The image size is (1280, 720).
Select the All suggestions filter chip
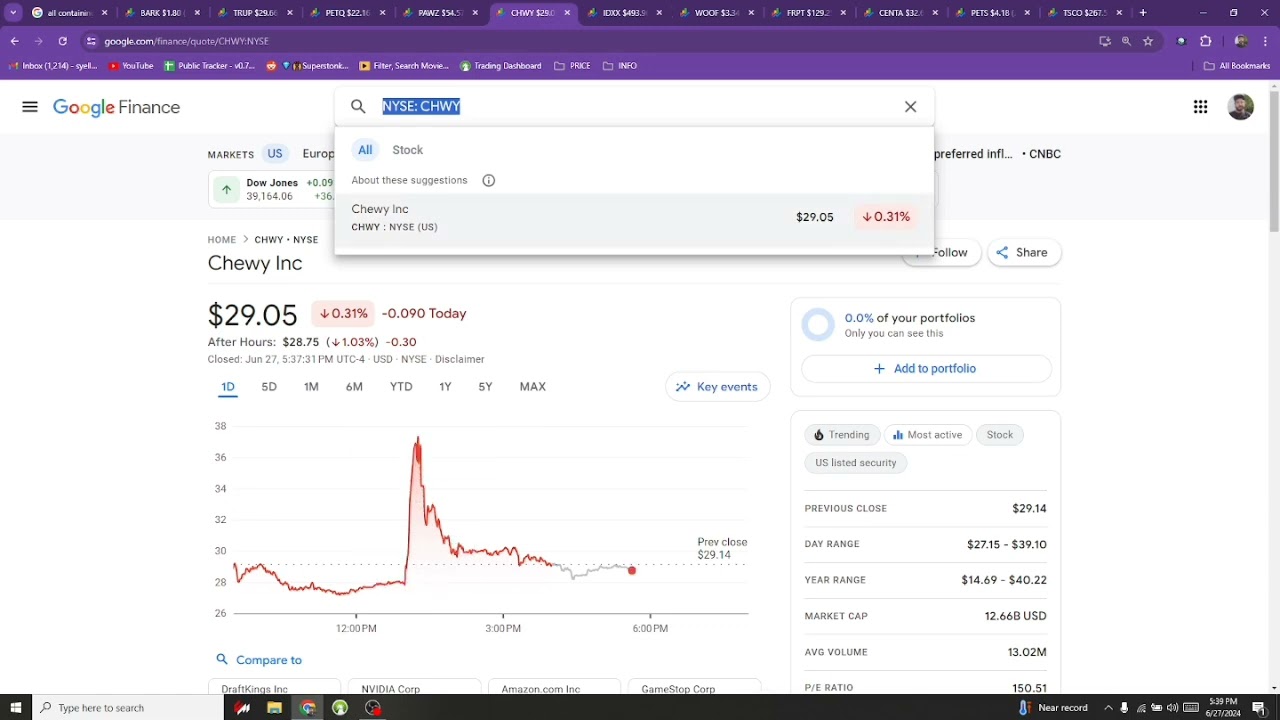[x=365, y=150]
